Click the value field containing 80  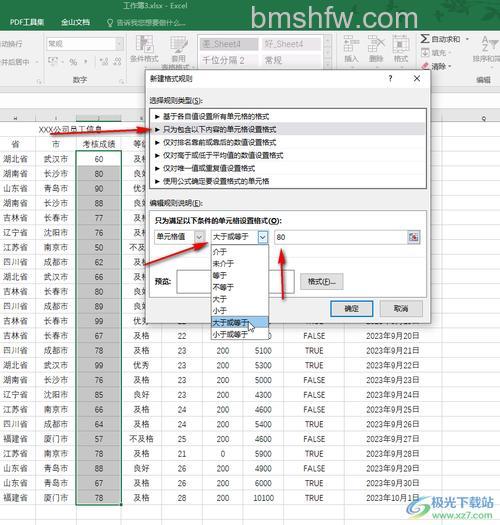(341, 237)
